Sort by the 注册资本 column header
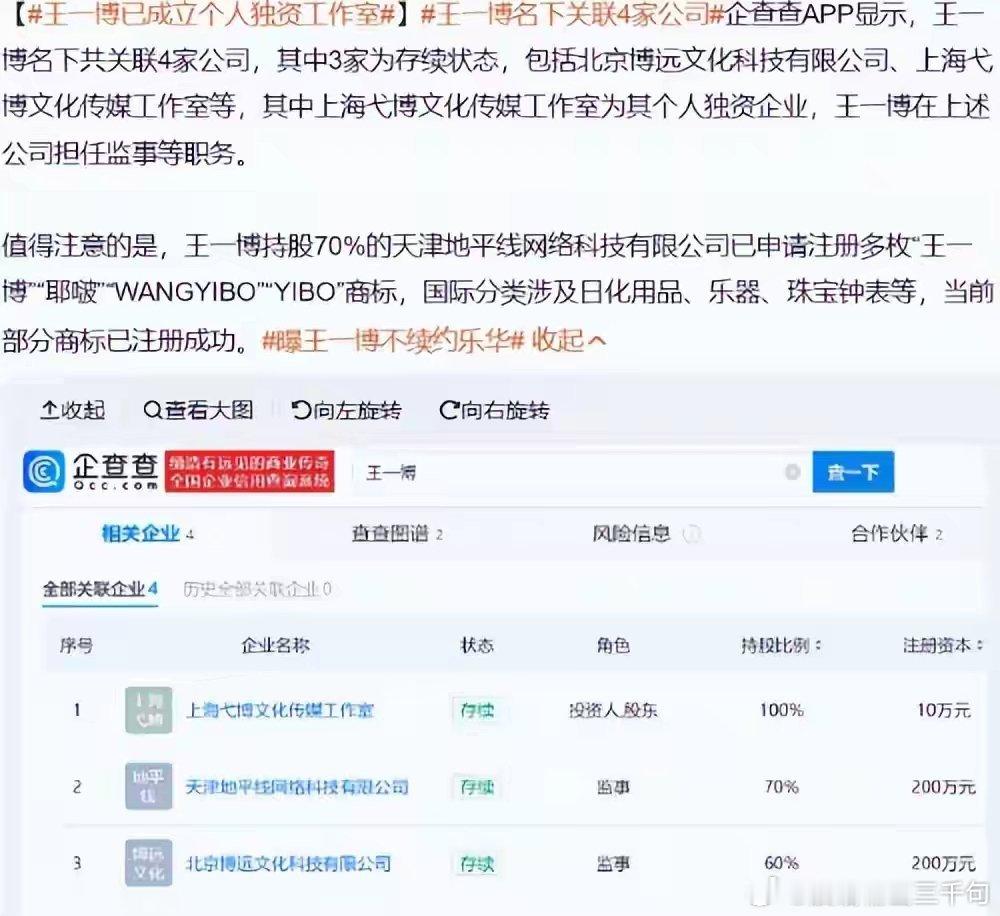This screenshot has height=916, width=1000. click(943, 646)
